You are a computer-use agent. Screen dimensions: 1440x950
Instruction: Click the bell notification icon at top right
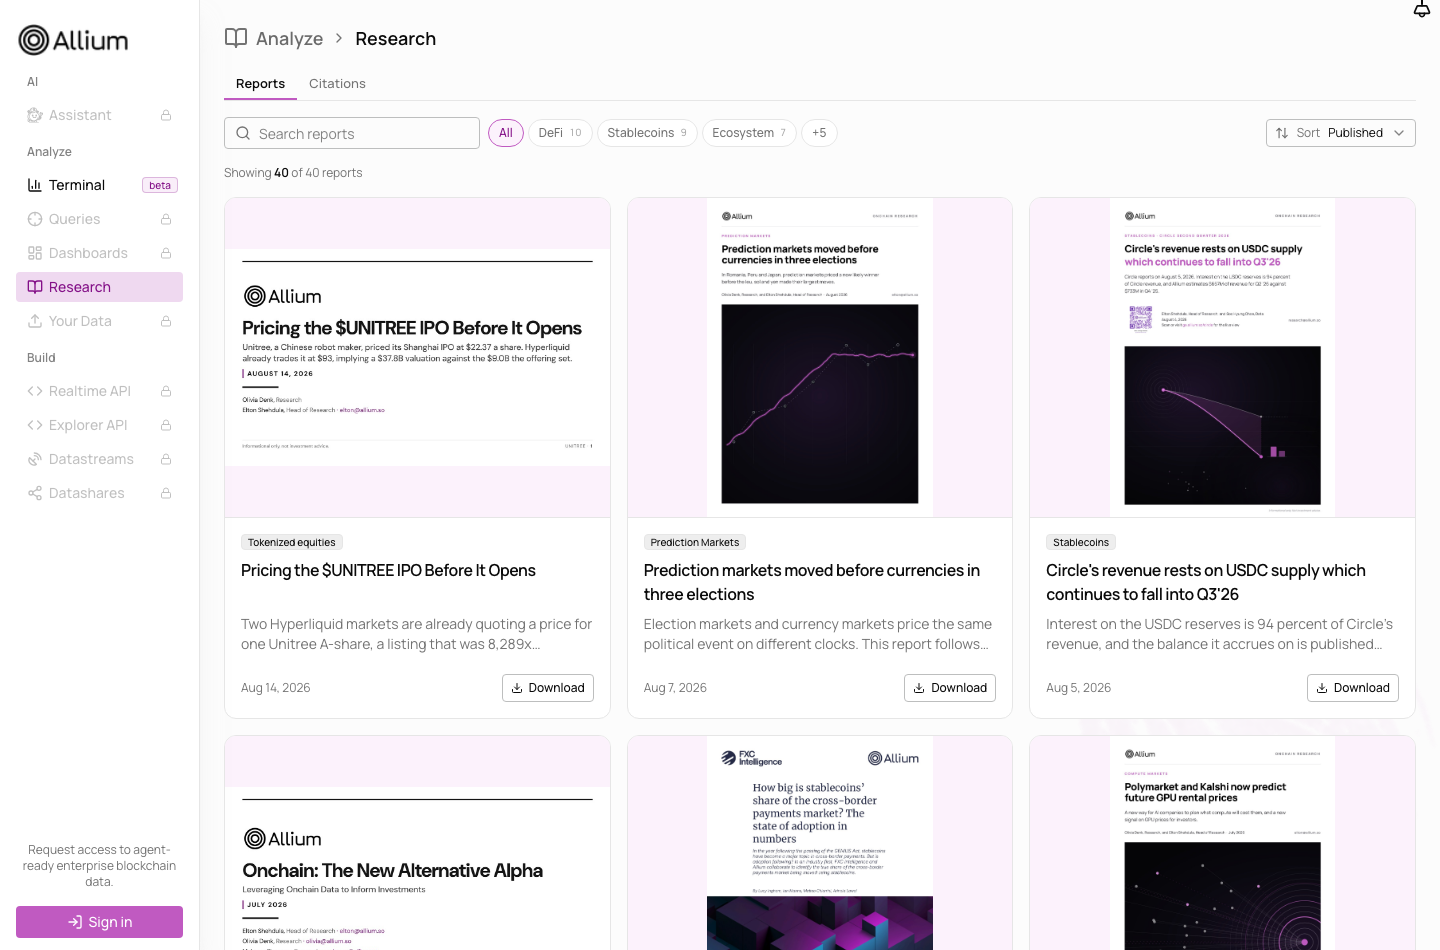pyautogui.click(x=1422, y=9)
